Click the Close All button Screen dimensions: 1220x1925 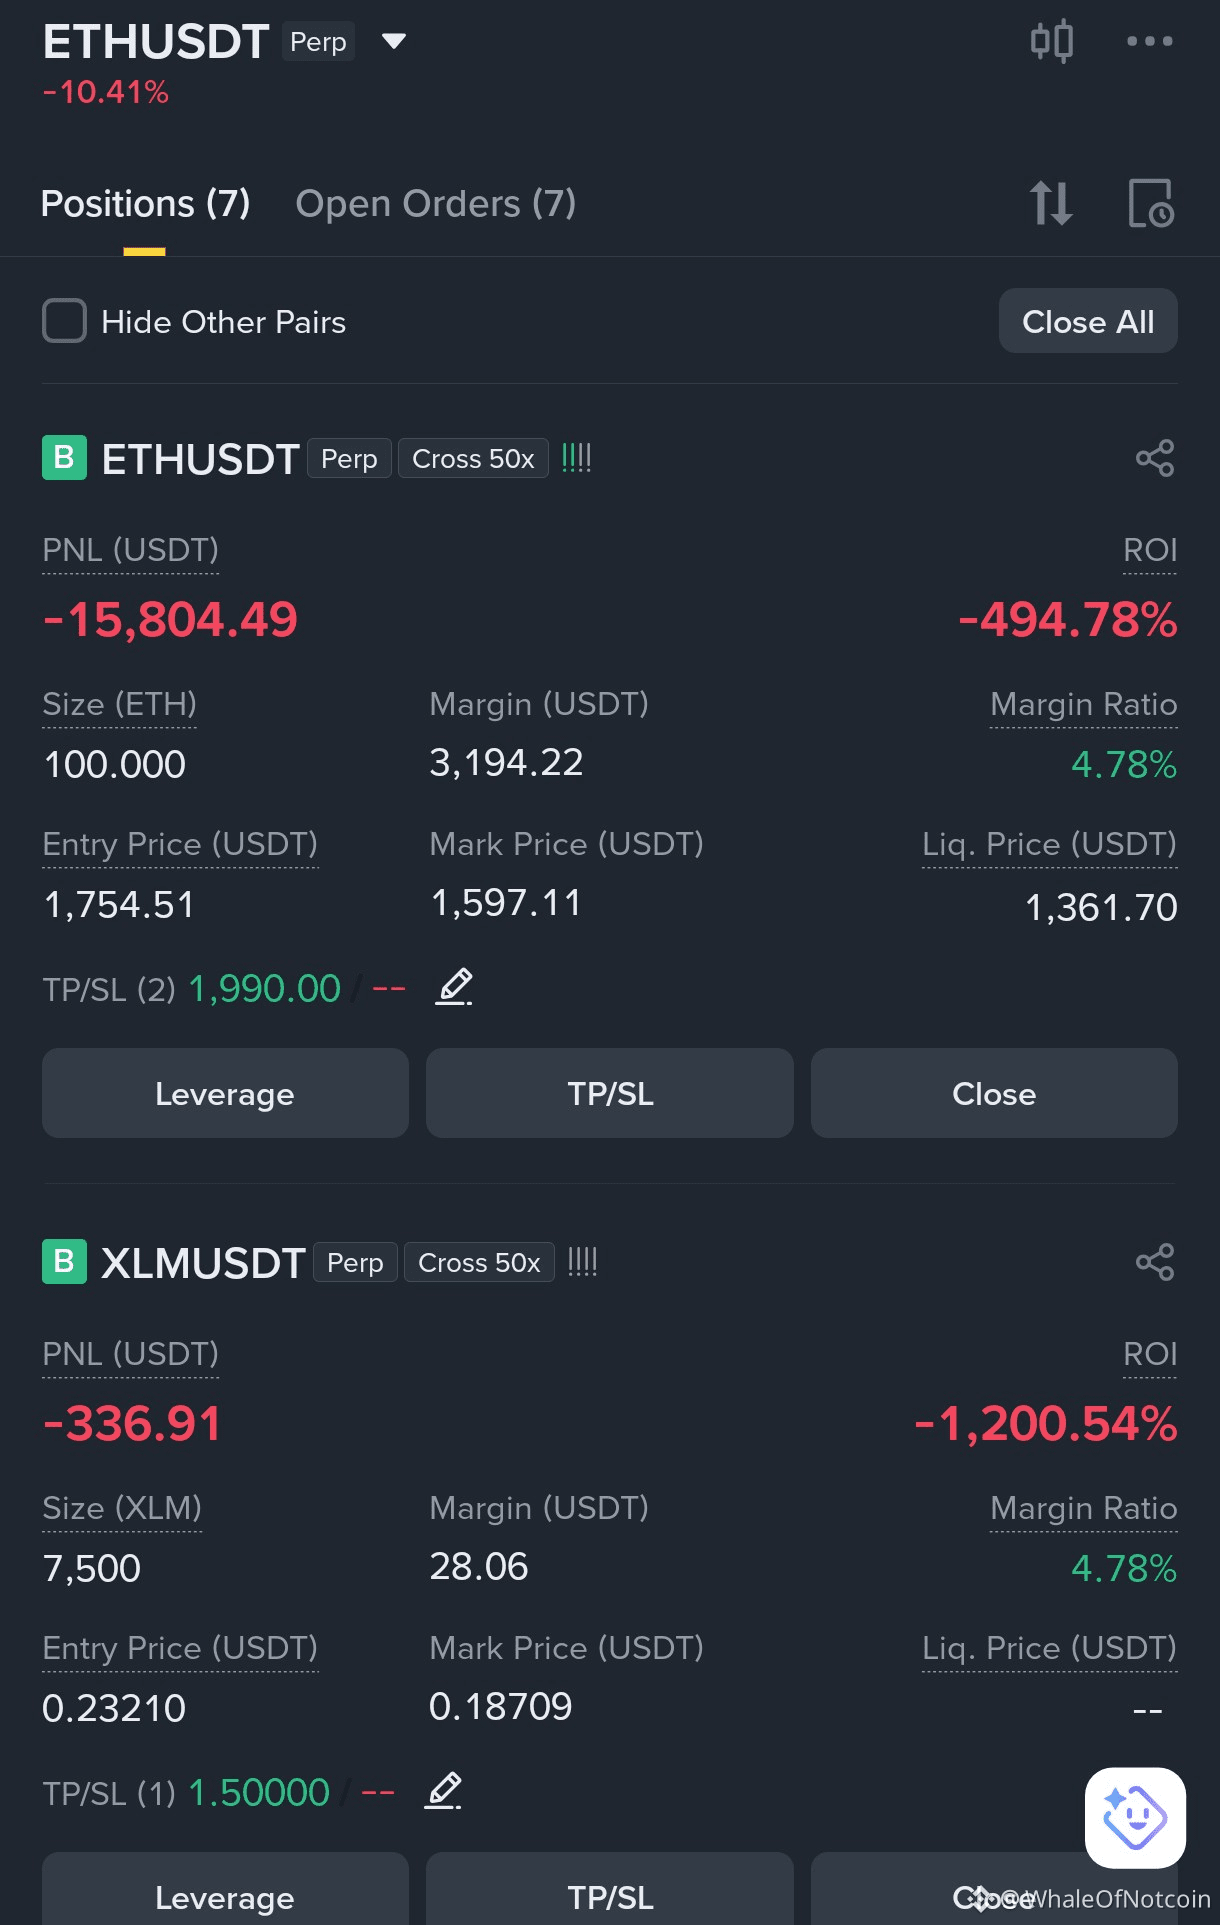tap(1088, 321)
